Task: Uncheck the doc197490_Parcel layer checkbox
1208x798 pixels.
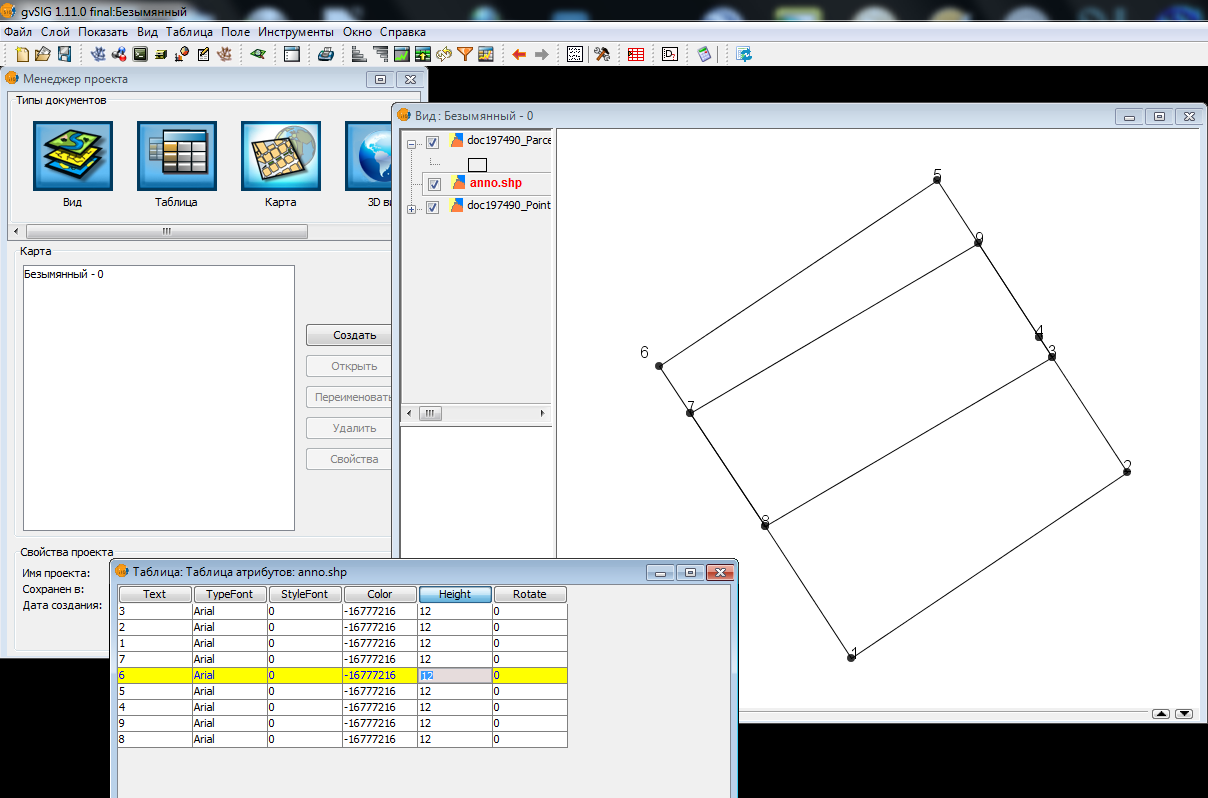Action: (433, 142)
